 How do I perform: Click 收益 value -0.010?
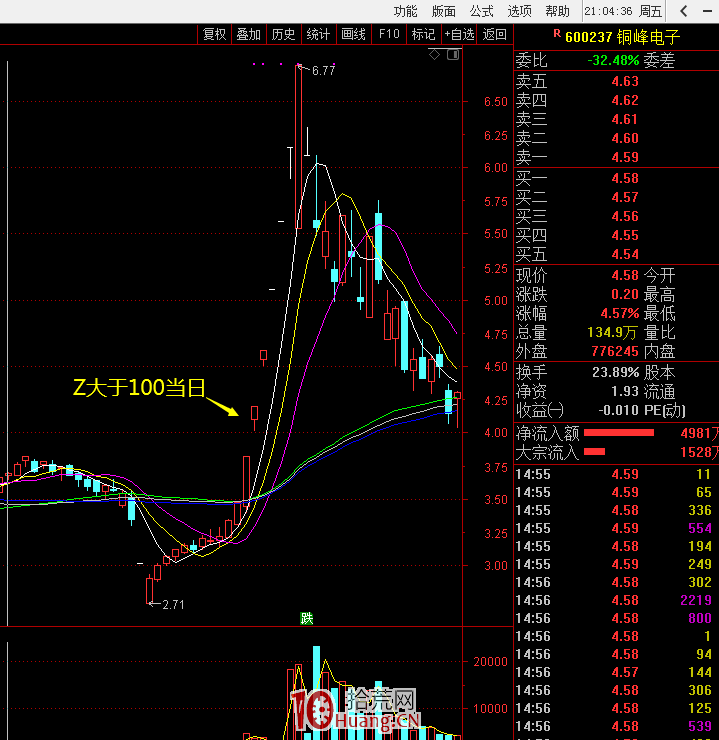coord(619,410)
